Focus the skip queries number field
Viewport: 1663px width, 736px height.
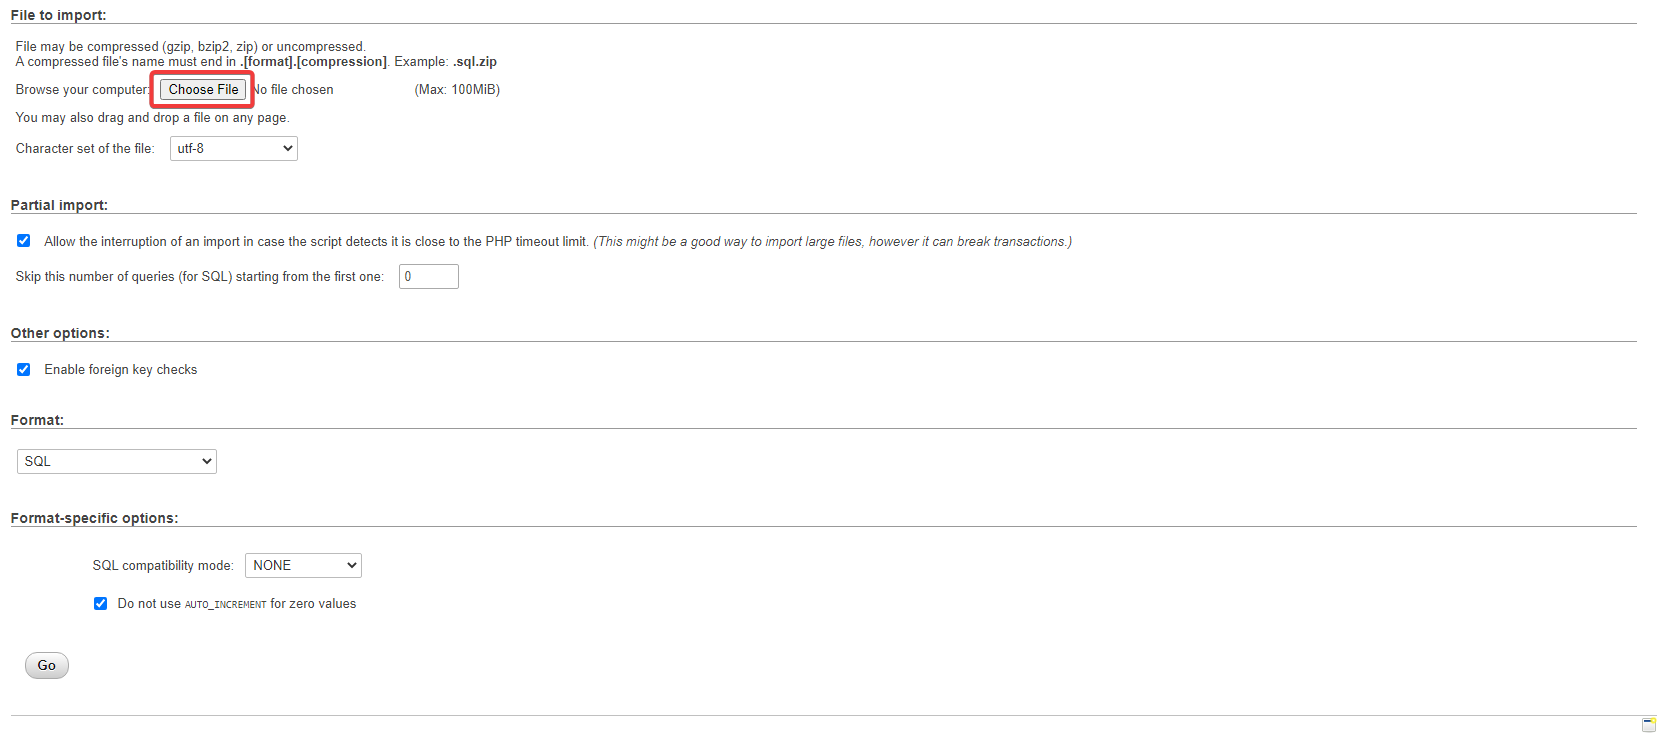click(x=428, y=277)
